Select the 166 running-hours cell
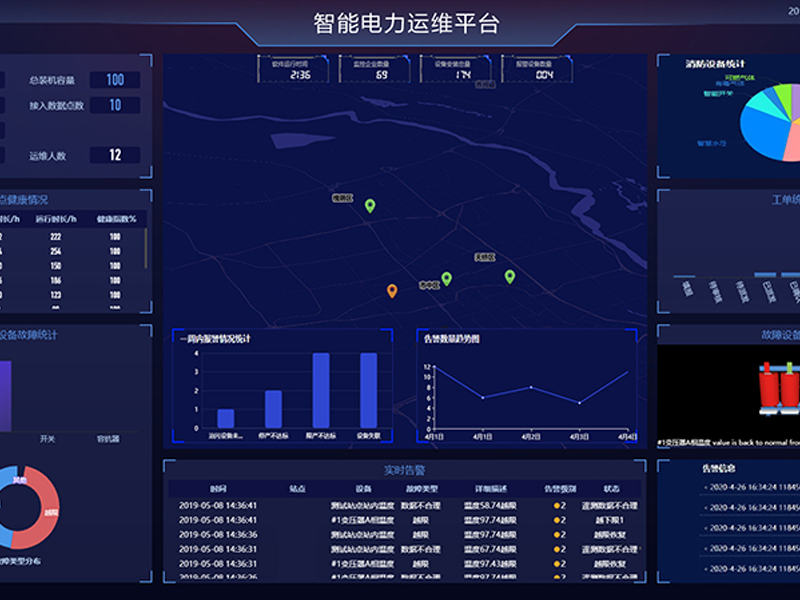 [56, 280]
